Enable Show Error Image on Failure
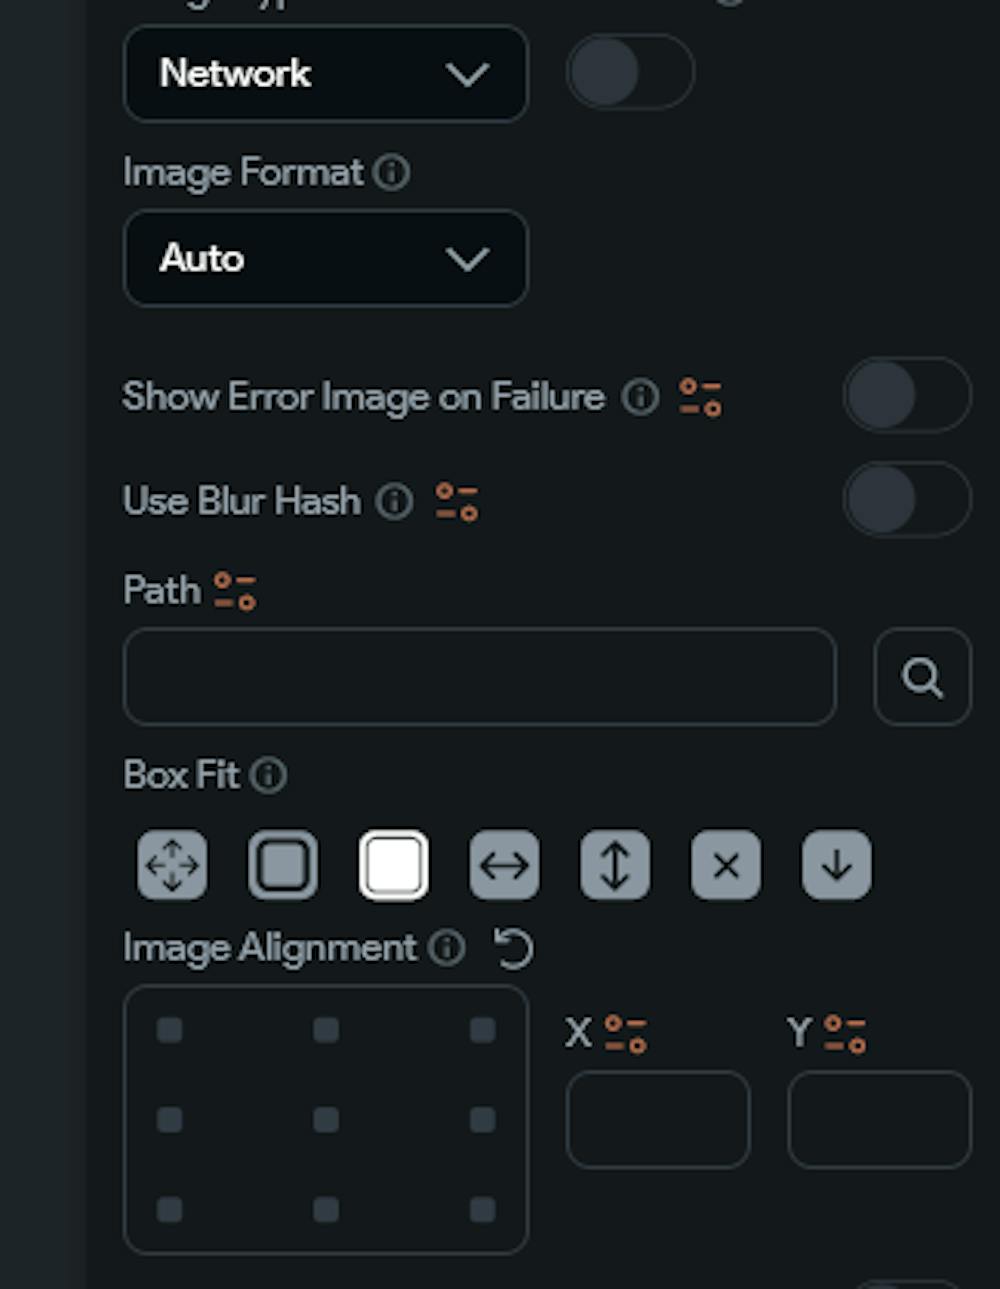1000x1289 pixels. point(906,396)
